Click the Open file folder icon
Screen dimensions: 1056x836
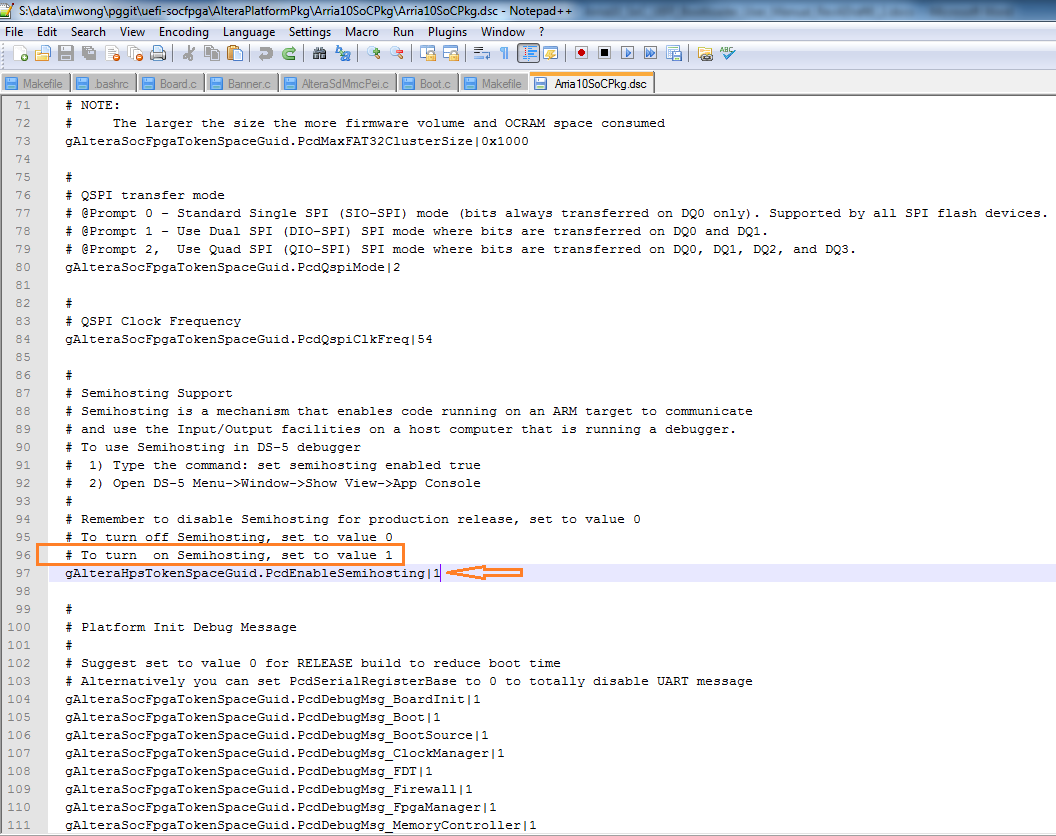pos(43,53)
